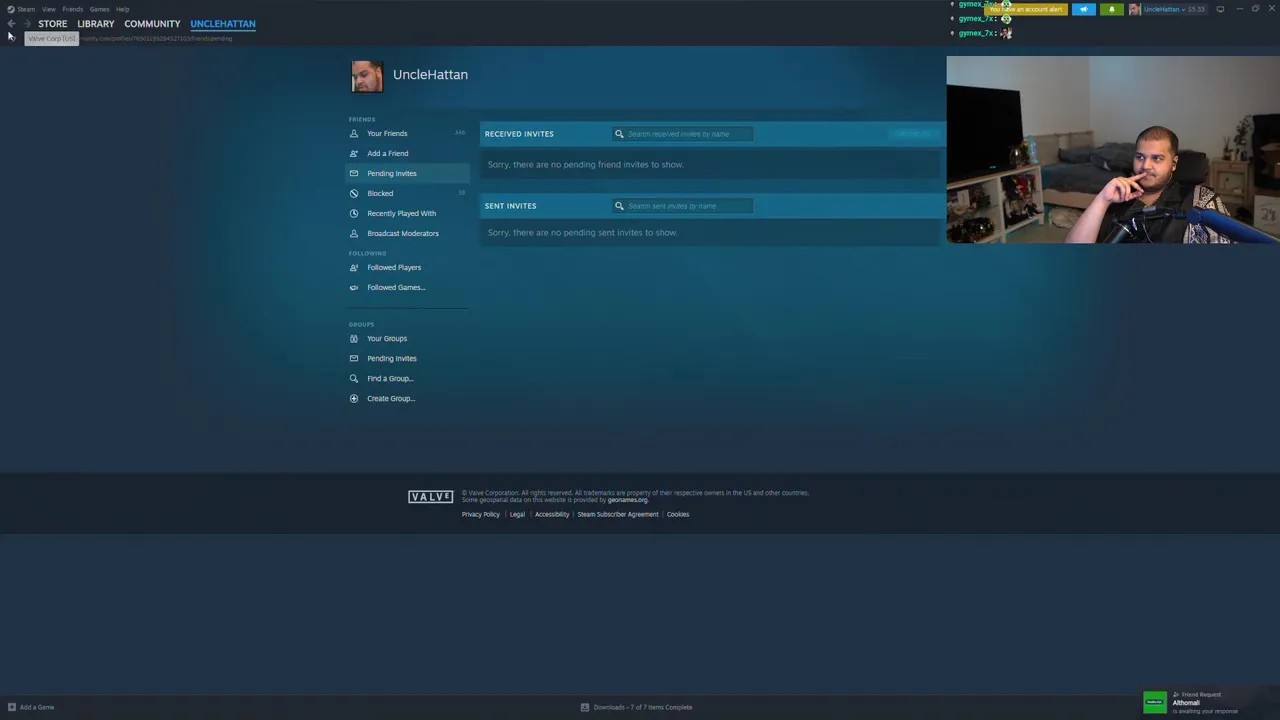Click the Add a Friend icon

[x=354, y=153]
